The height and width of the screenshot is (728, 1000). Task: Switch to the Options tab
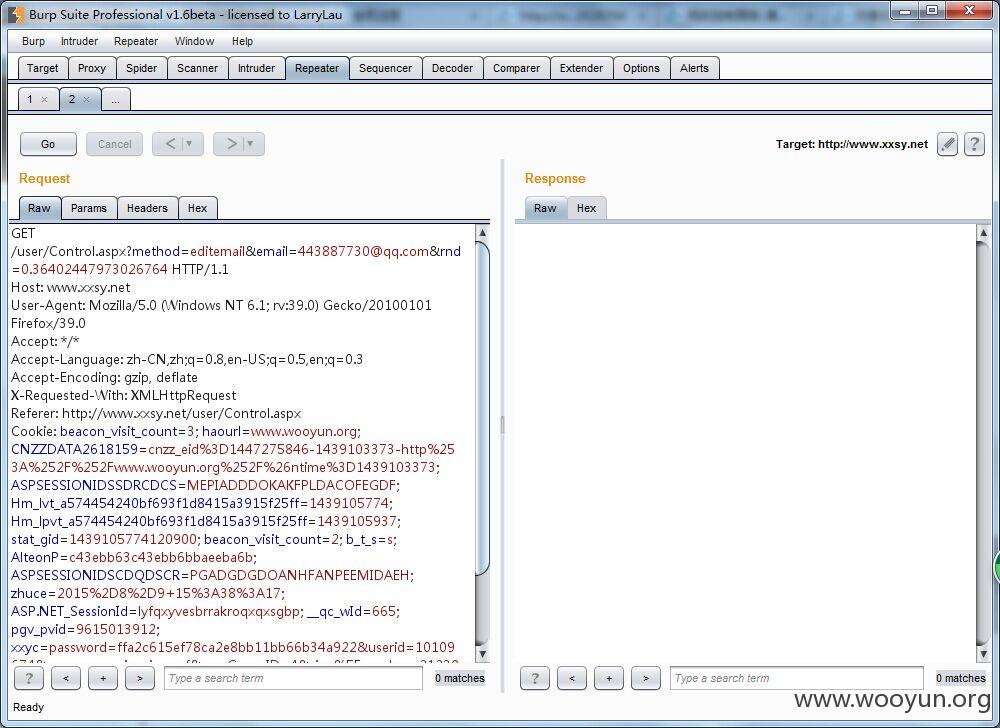coord(641,68)
